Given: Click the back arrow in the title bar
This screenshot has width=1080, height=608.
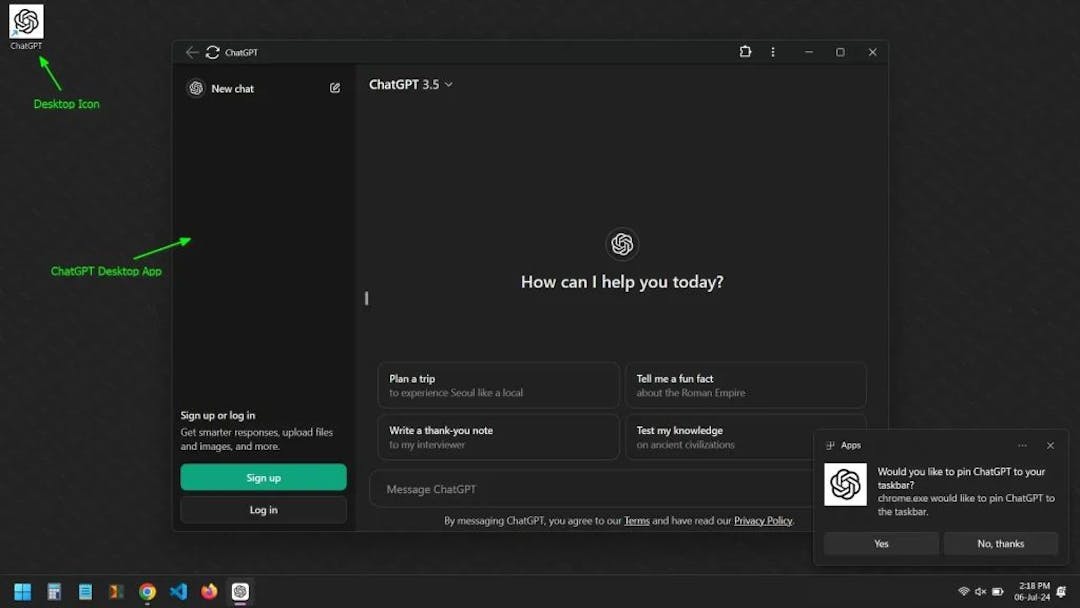Looking at the screenshot, I should click(x=190, y=52).
